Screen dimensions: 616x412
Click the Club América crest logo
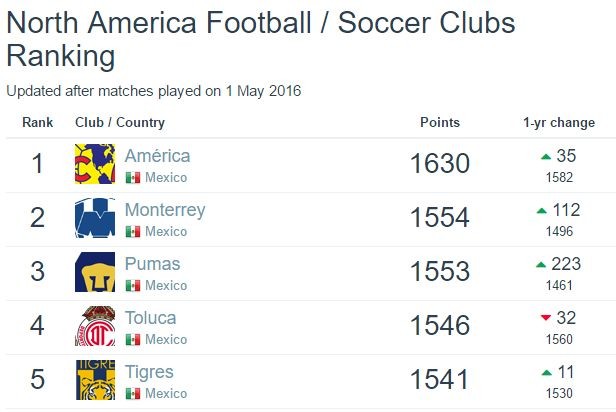pos(95,164)
